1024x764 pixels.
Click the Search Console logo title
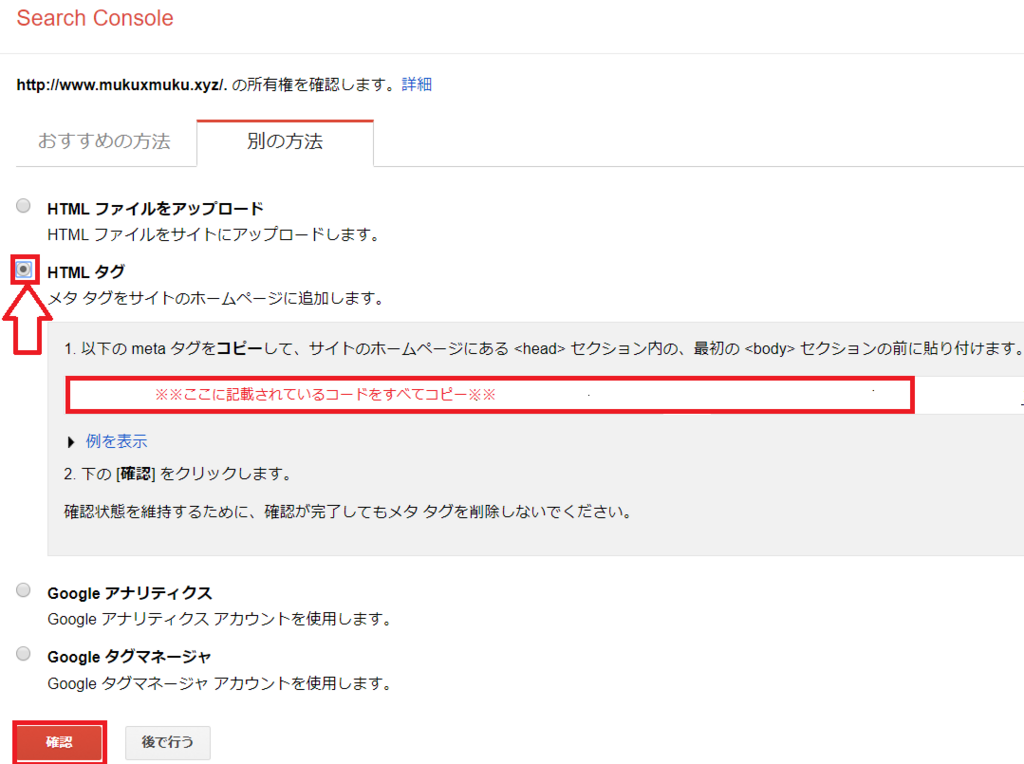[95, 18]
